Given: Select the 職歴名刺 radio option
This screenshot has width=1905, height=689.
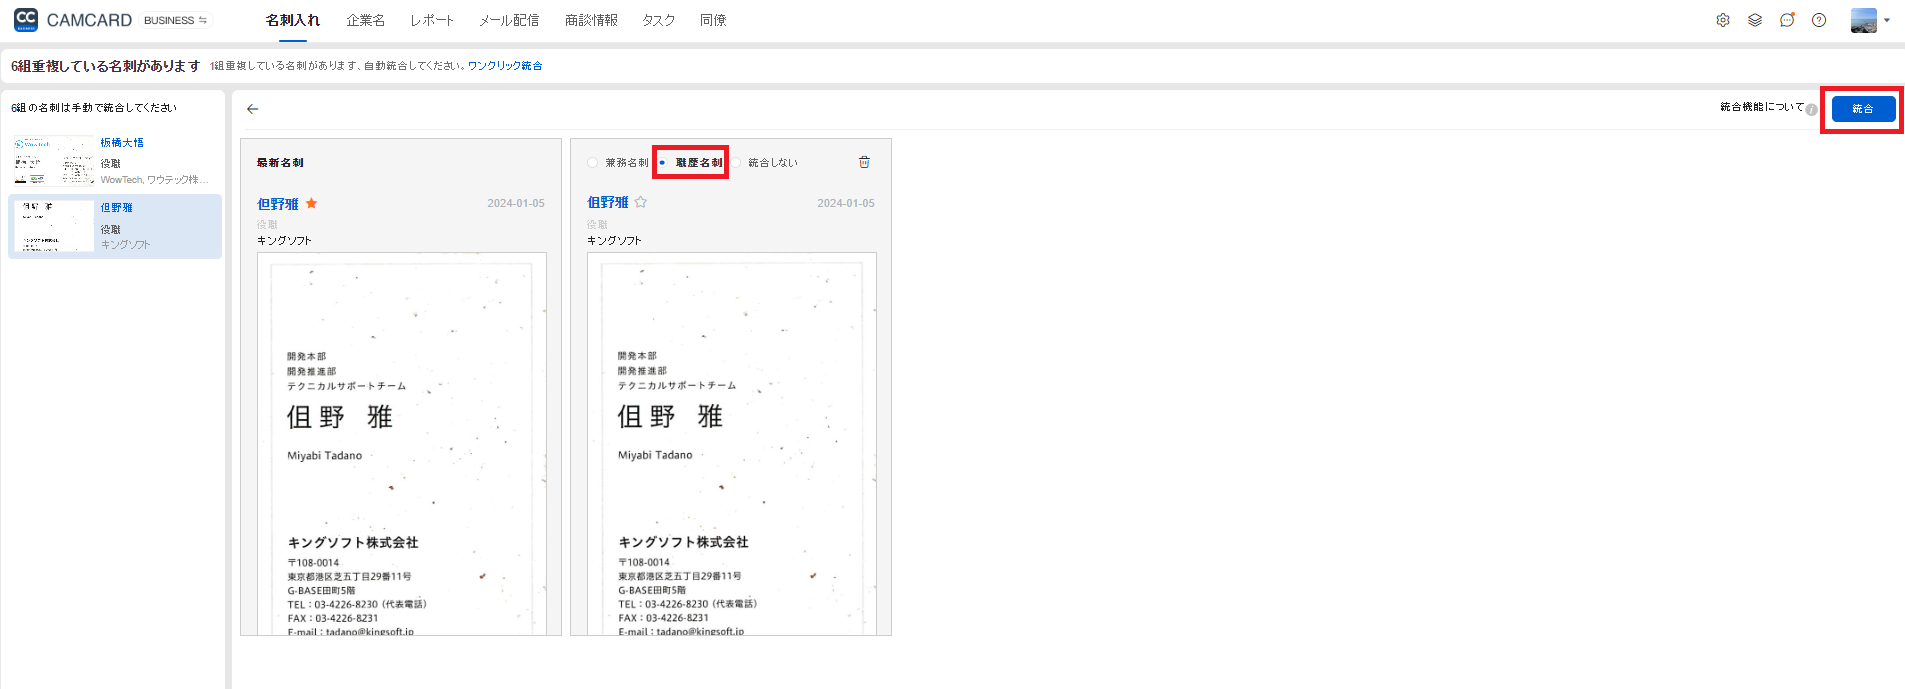Looking at the screenshot, I should [x=662, y=162].
